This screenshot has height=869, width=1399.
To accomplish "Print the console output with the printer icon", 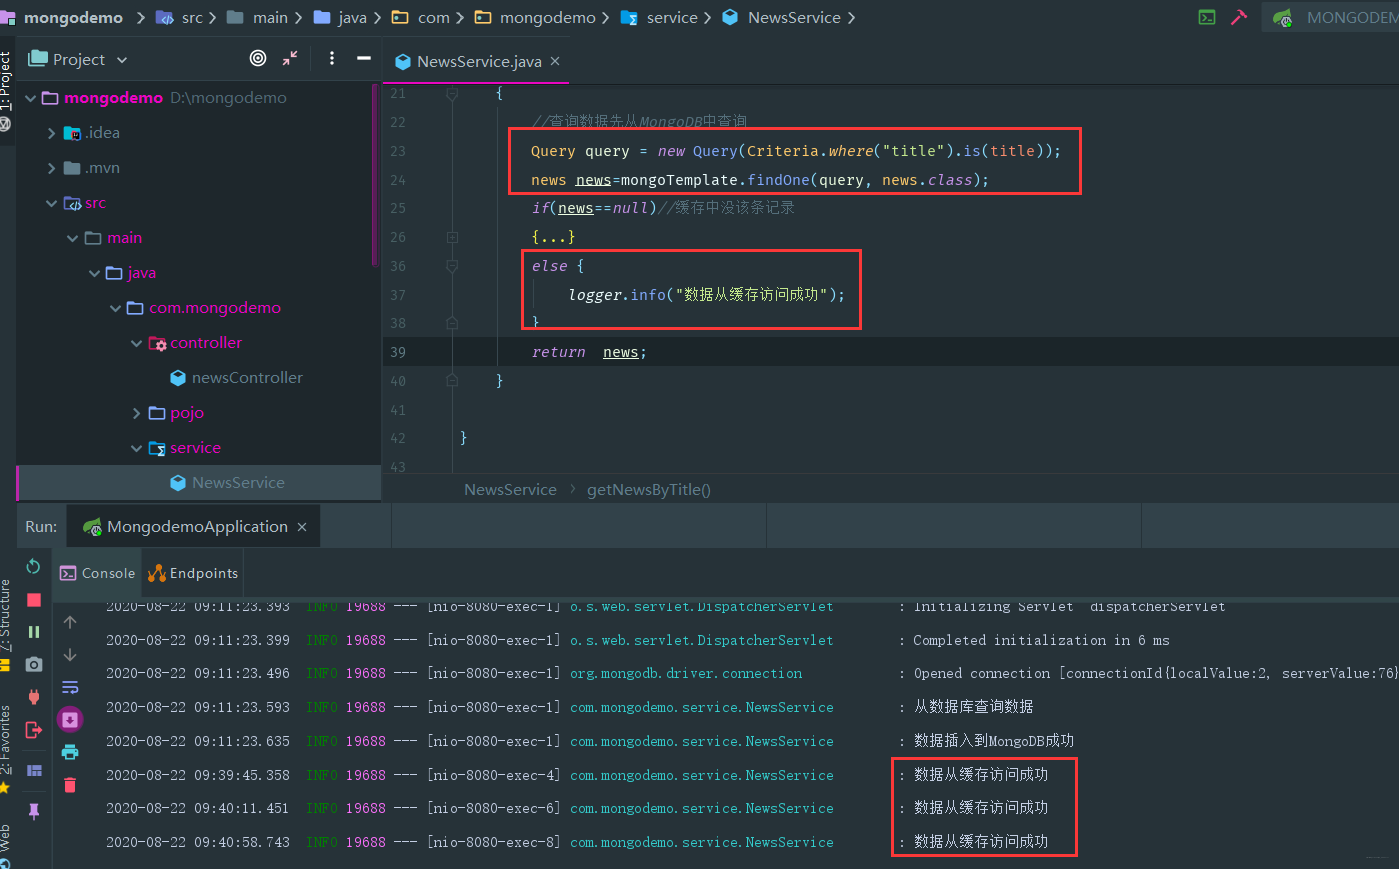I will pos(70,752).
